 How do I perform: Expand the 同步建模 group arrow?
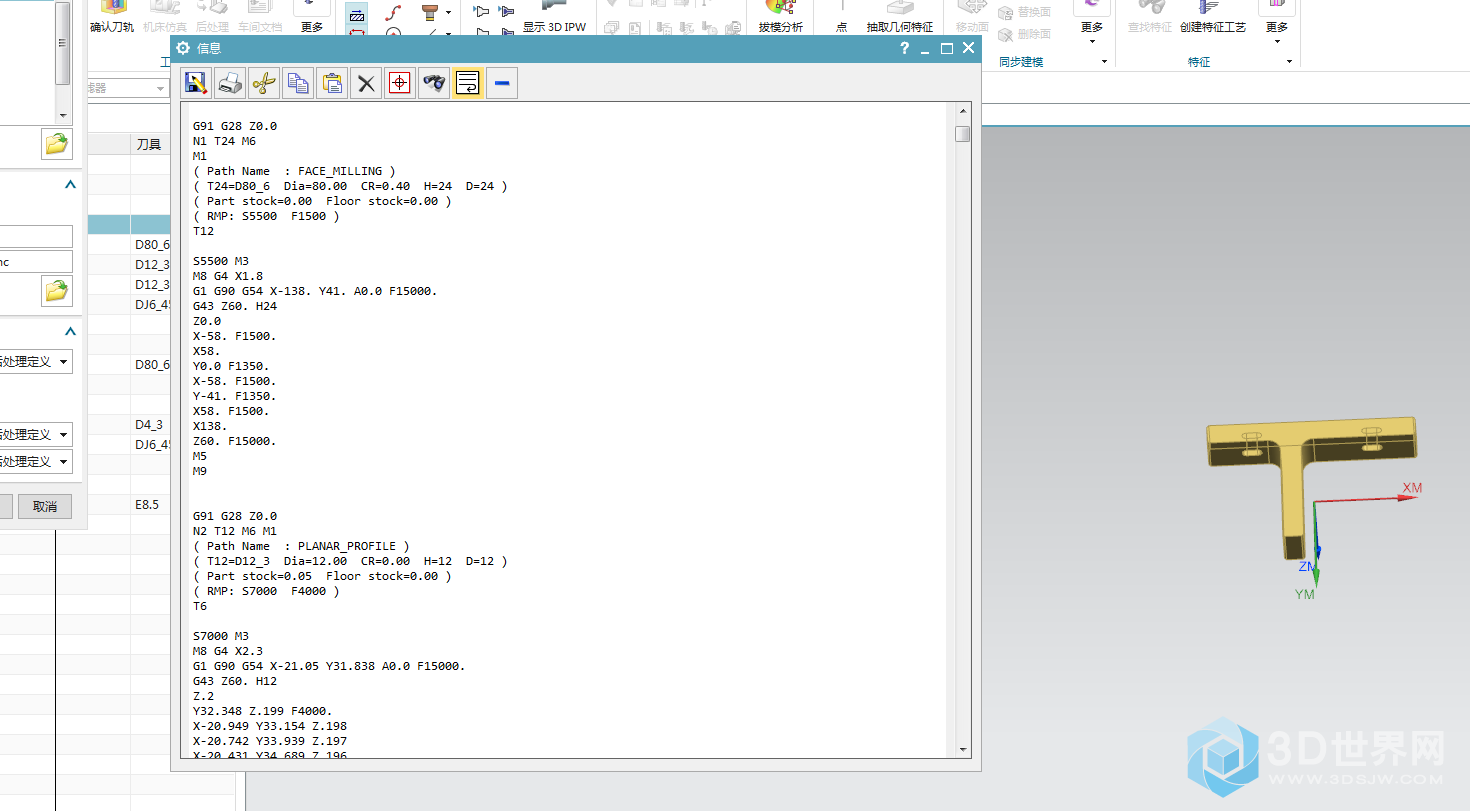click(x=1104, y=62)
